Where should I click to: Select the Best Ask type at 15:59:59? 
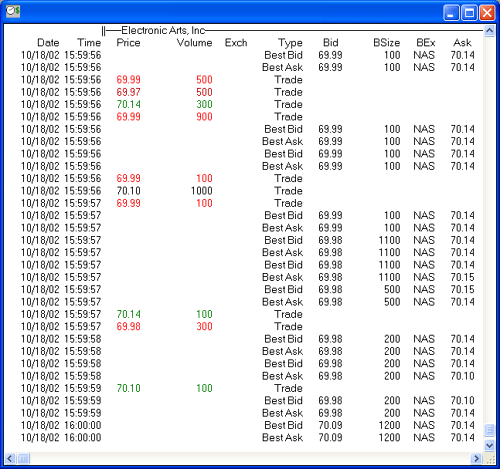pos(283,413)
